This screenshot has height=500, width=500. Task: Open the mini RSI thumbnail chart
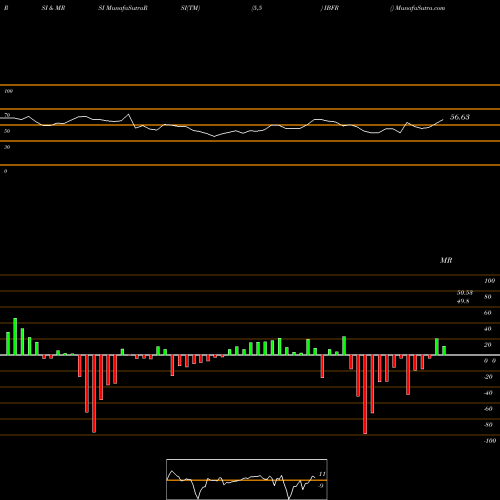(247, 479)
